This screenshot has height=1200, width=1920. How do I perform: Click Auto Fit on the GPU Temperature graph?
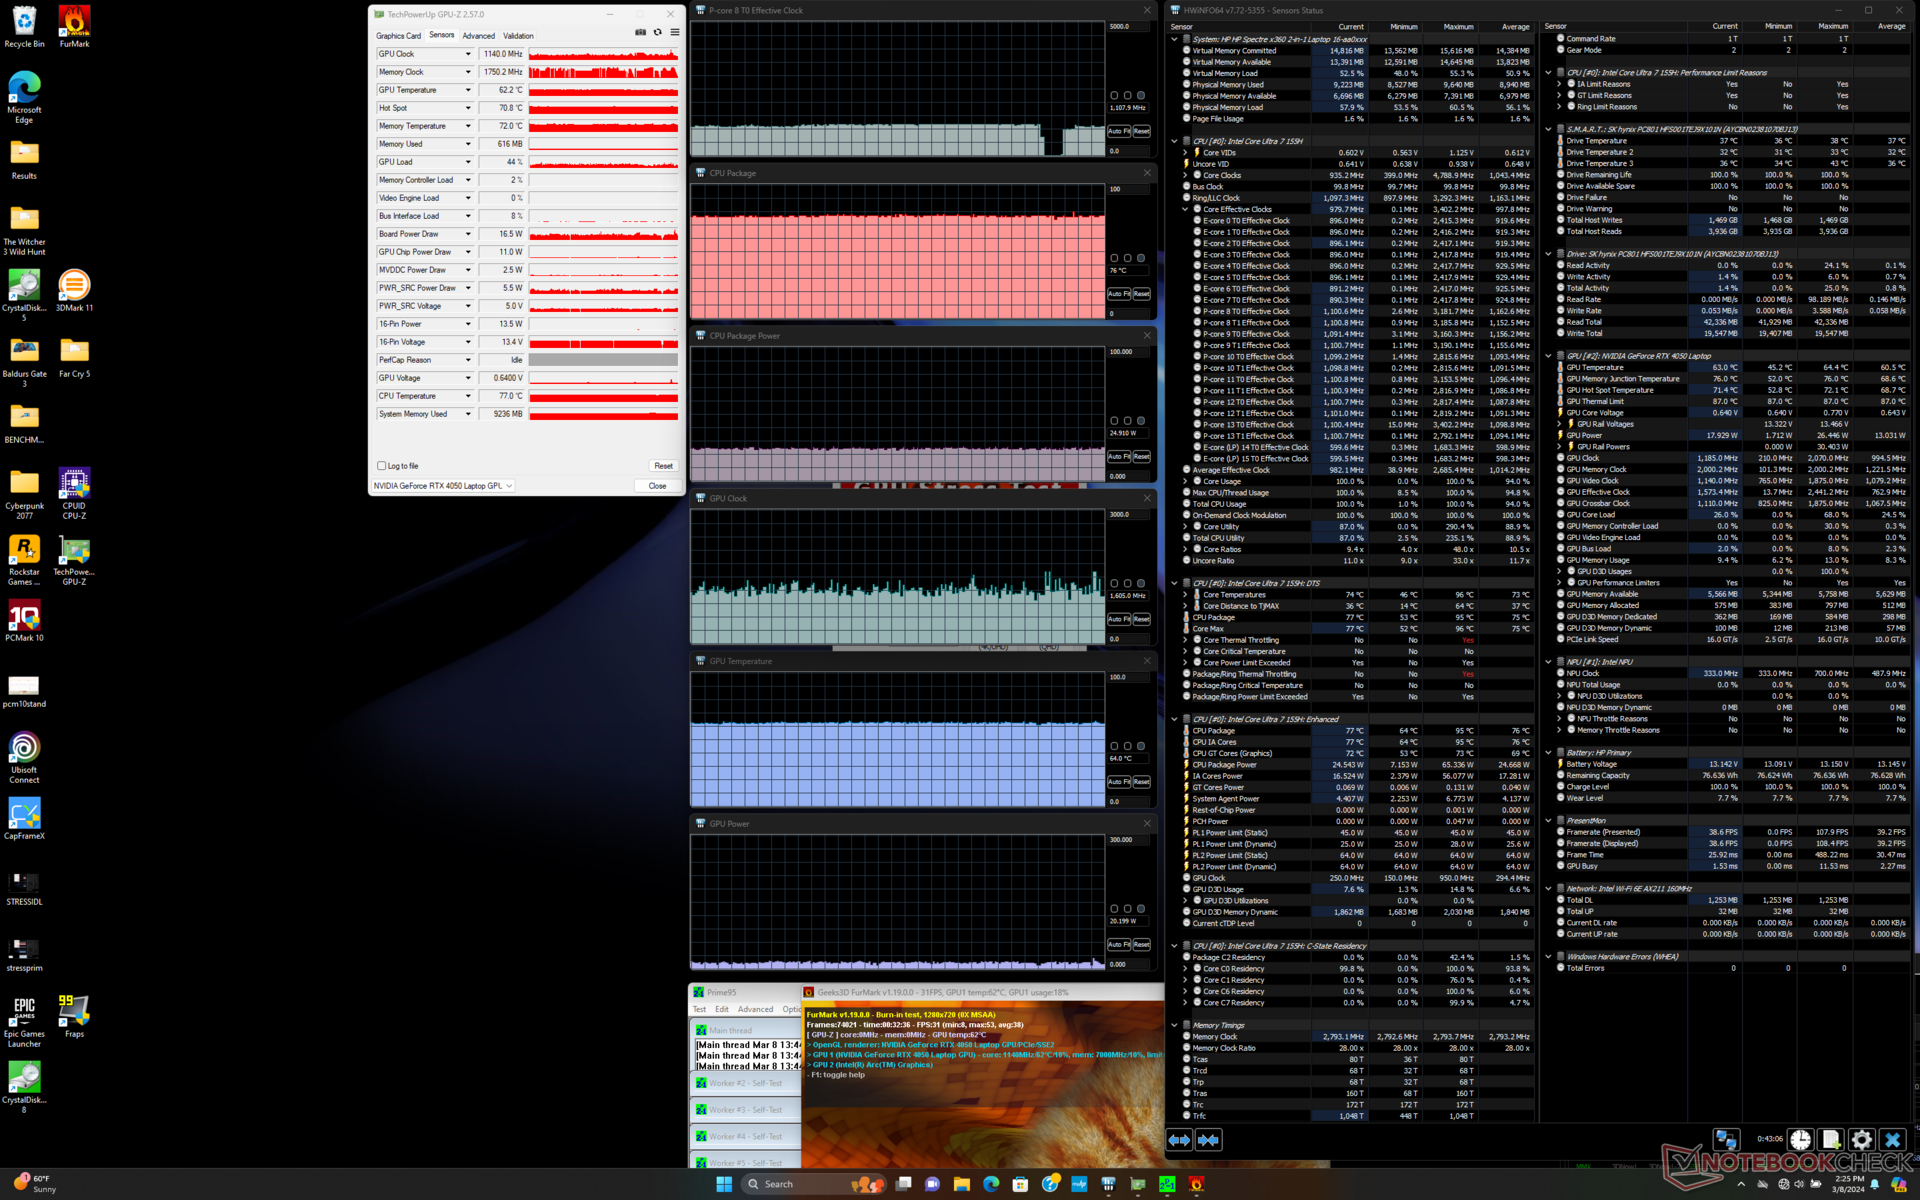1119,782
